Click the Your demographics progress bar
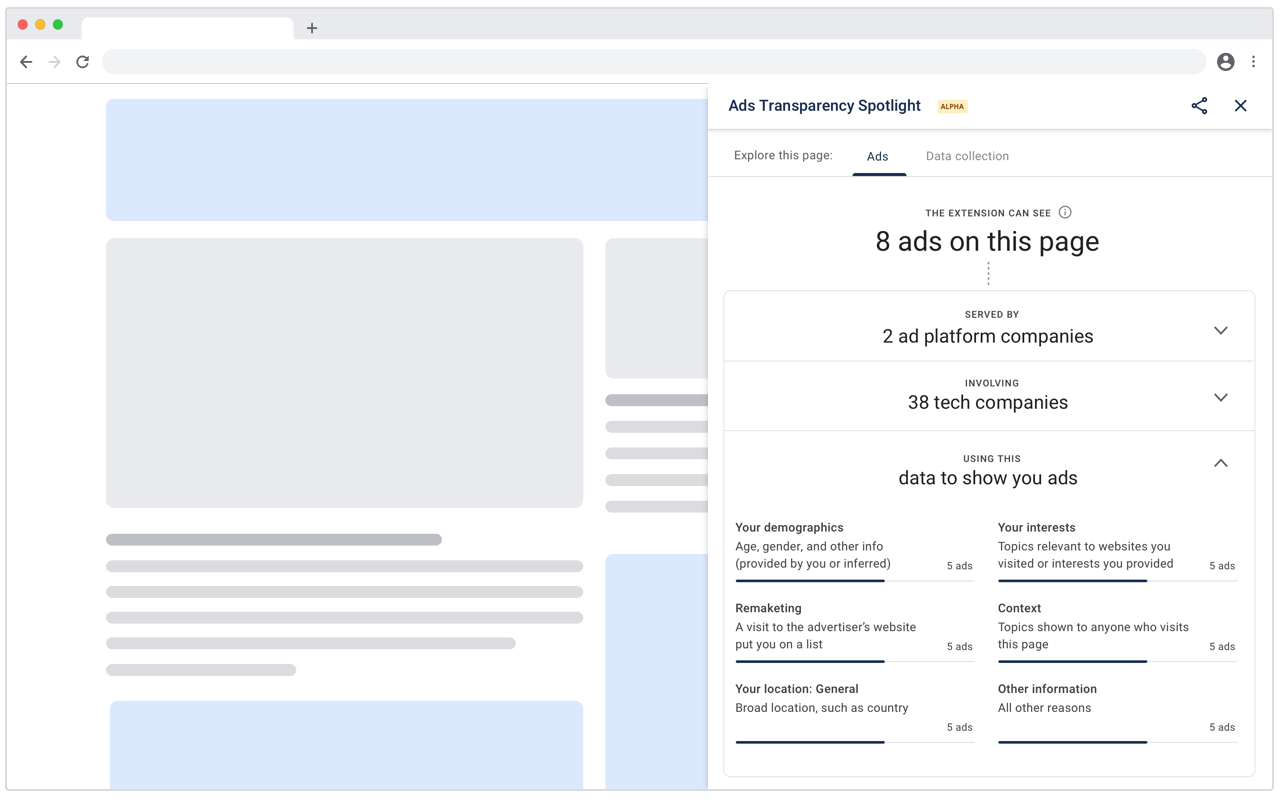 [810, 580]
